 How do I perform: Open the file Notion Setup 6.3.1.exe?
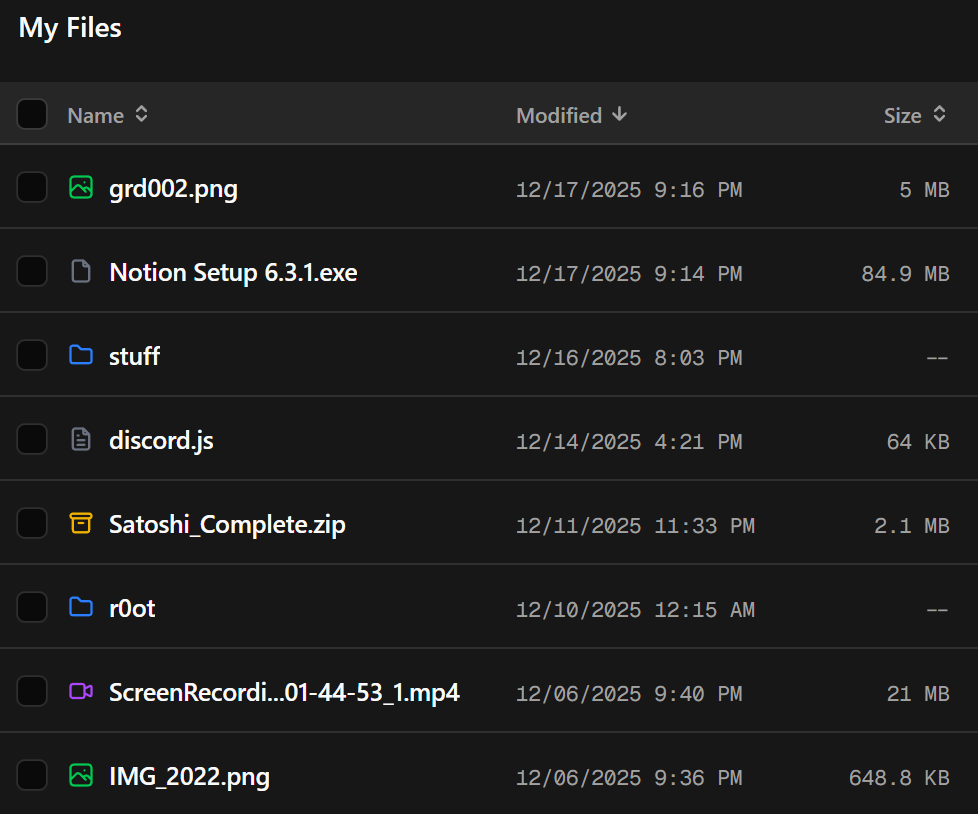pyautogui.click(x=233, y=272)
